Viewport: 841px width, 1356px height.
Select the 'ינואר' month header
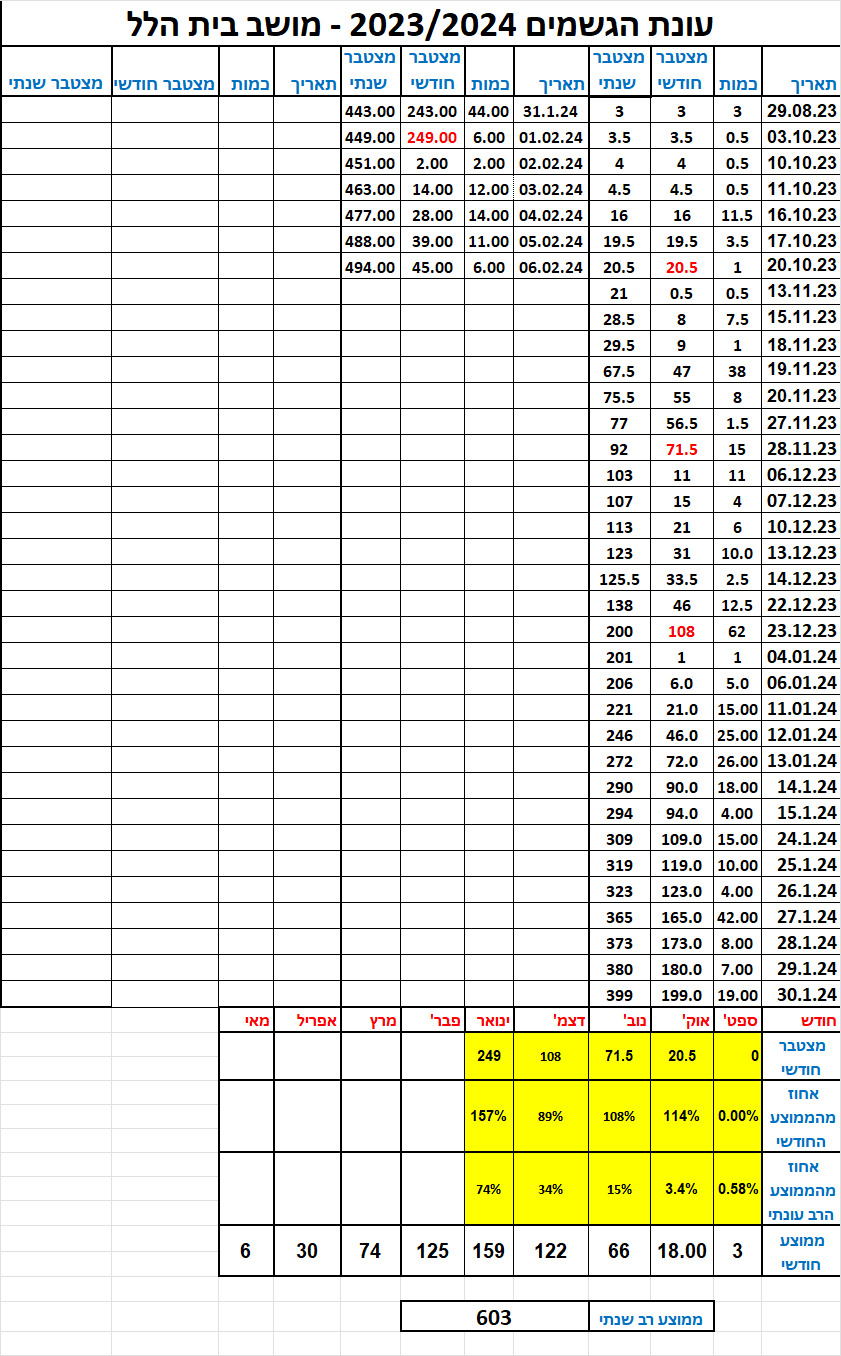(x=489, y=1021)
